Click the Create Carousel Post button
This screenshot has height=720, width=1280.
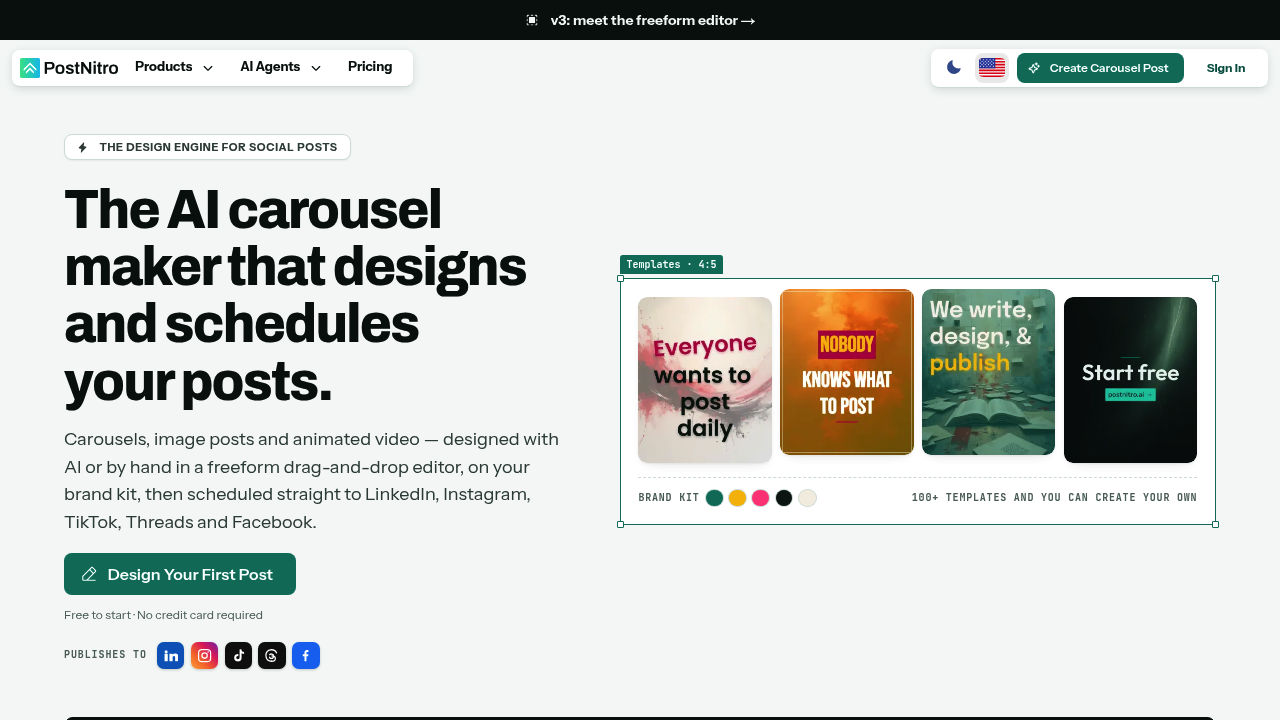click(1100, 68)
